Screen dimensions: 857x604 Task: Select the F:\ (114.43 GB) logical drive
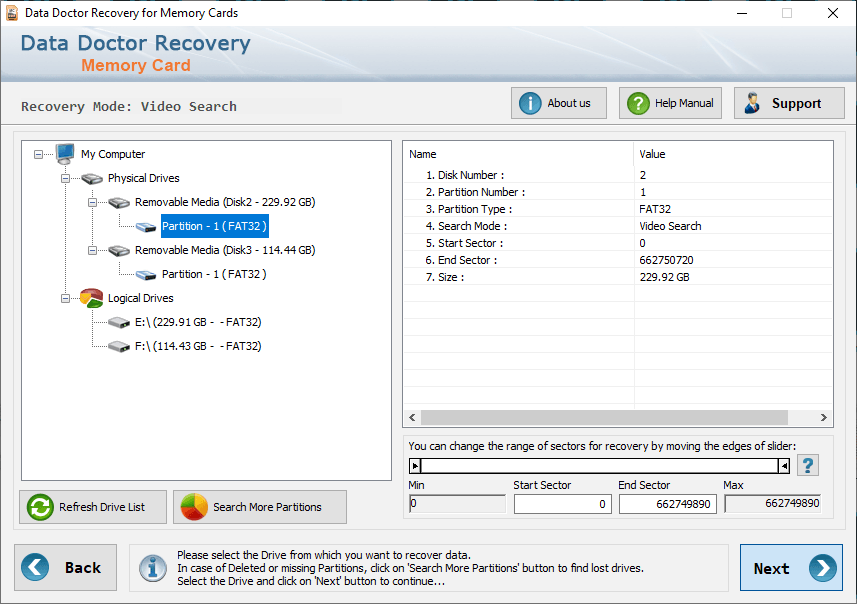pos(198,347)
